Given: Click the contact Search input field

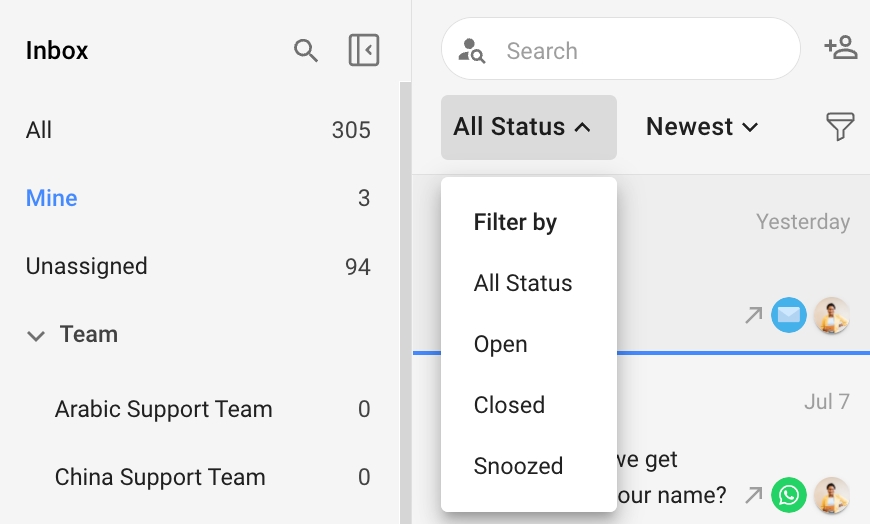Looking at the screenshot, I should [621, 49].
